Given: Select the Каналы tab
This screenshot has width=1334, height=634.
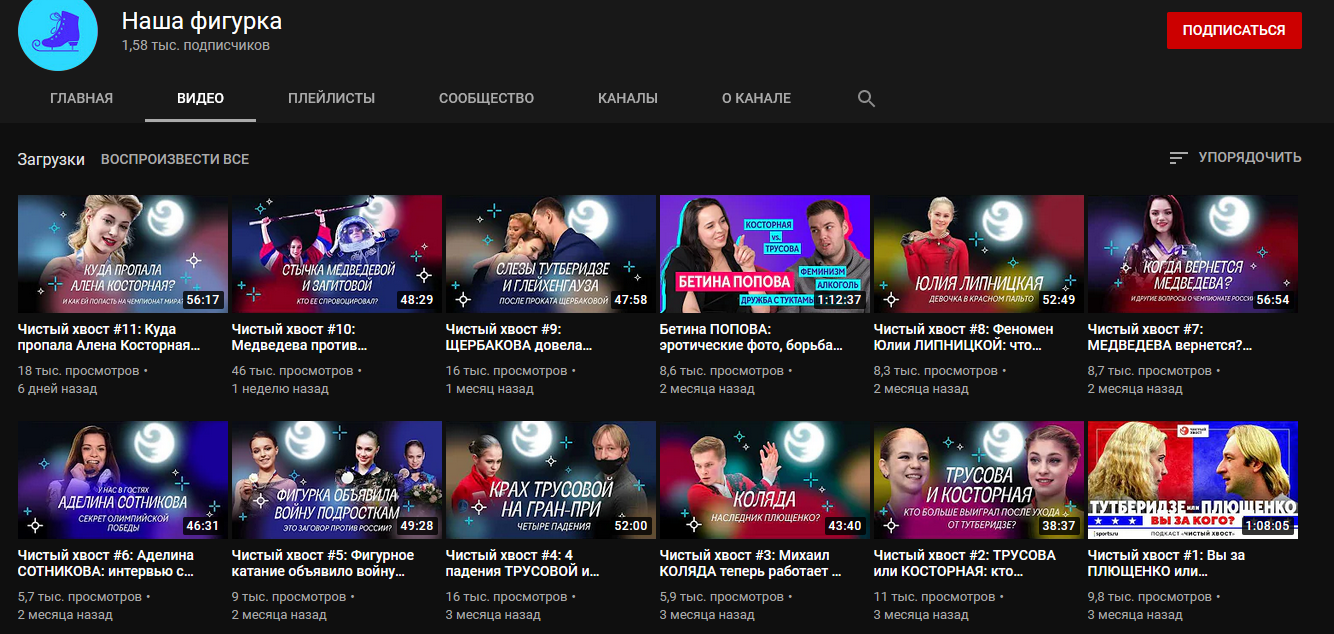Looking at the screenshot, I should (x=628, y=98).
